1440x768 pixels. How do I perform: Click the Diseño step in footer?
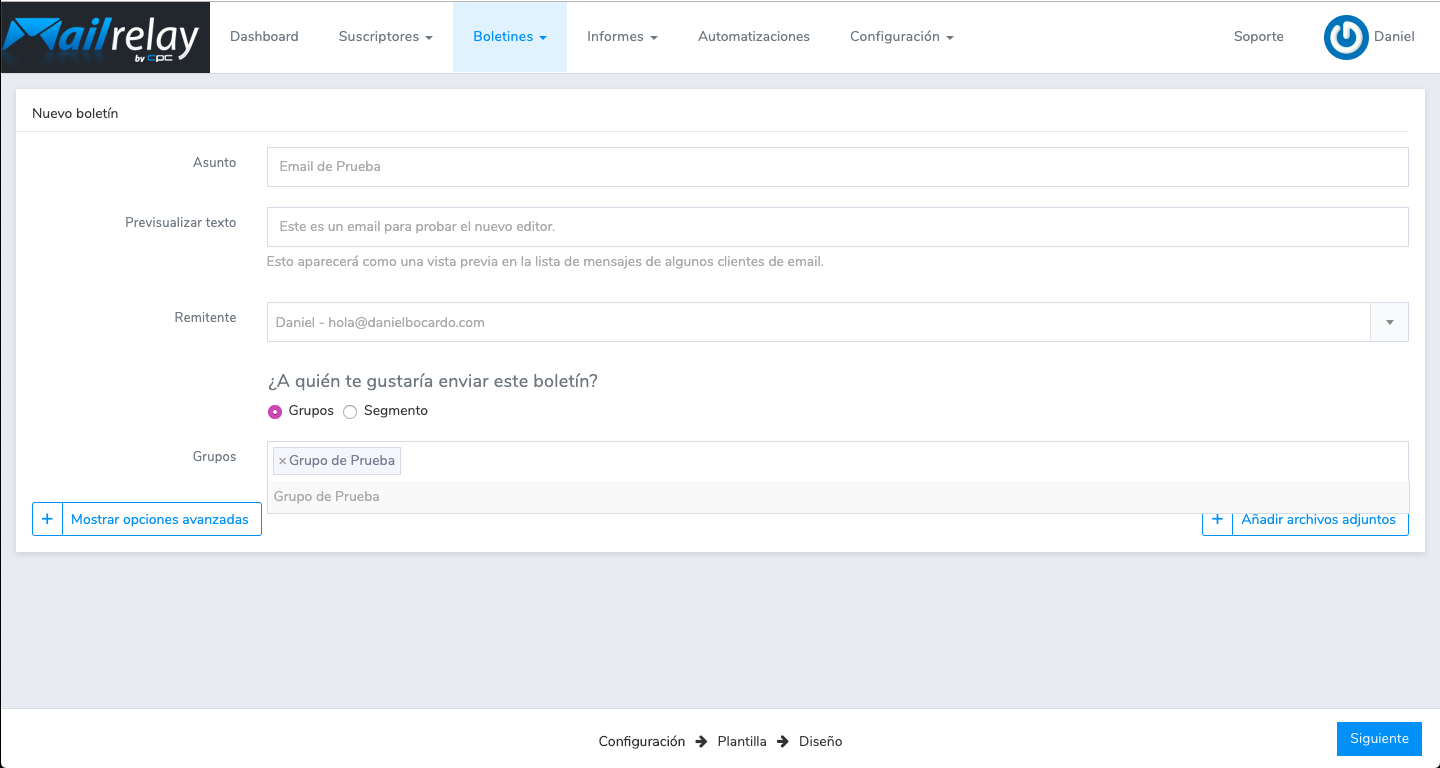[820, 742]
